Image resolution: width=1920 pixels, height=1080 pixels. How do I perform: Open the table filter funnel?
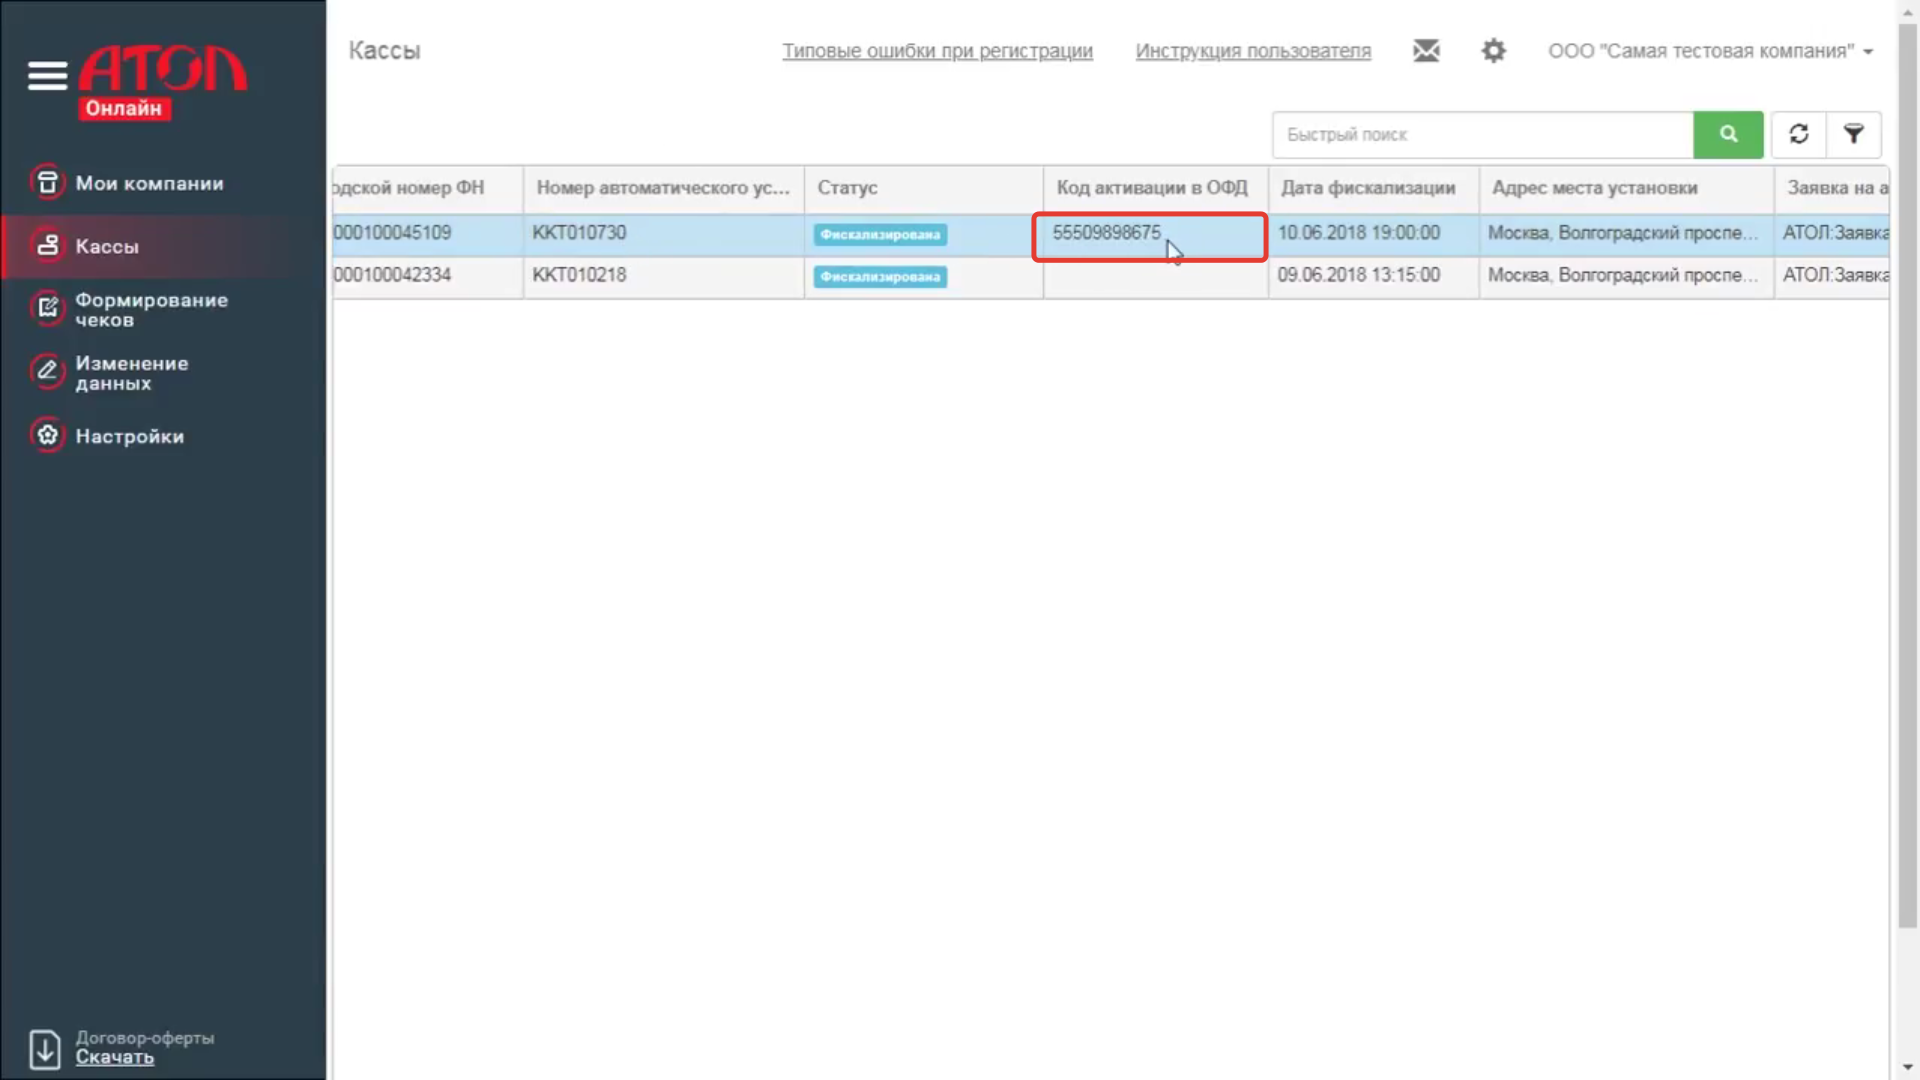click(1853, 135)
